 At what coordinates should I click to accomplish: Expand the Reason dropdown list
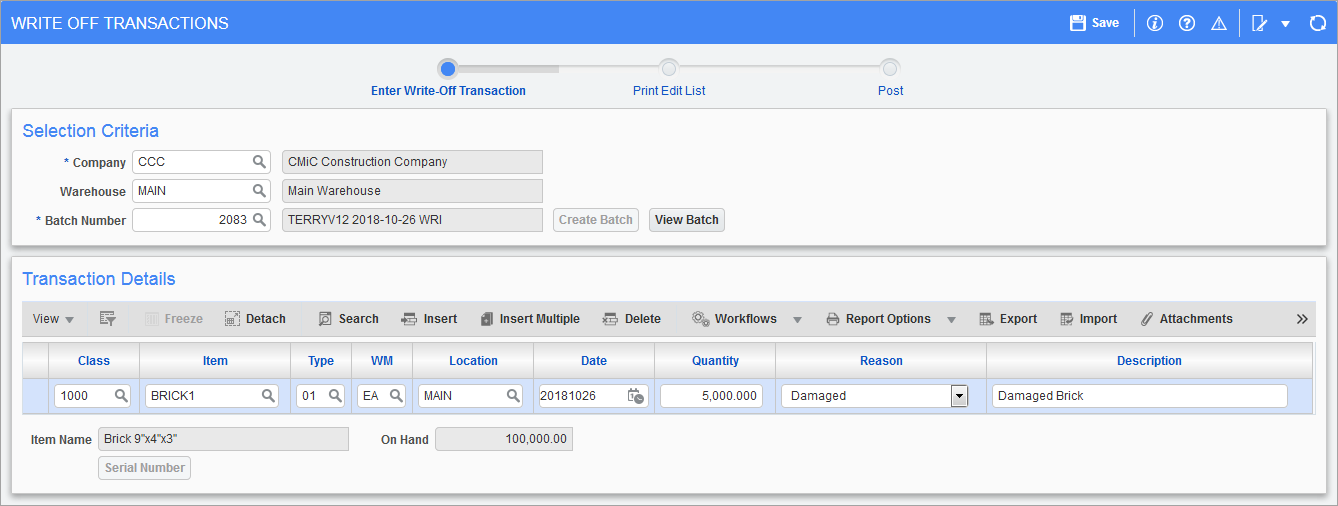[x=959, y=396]
